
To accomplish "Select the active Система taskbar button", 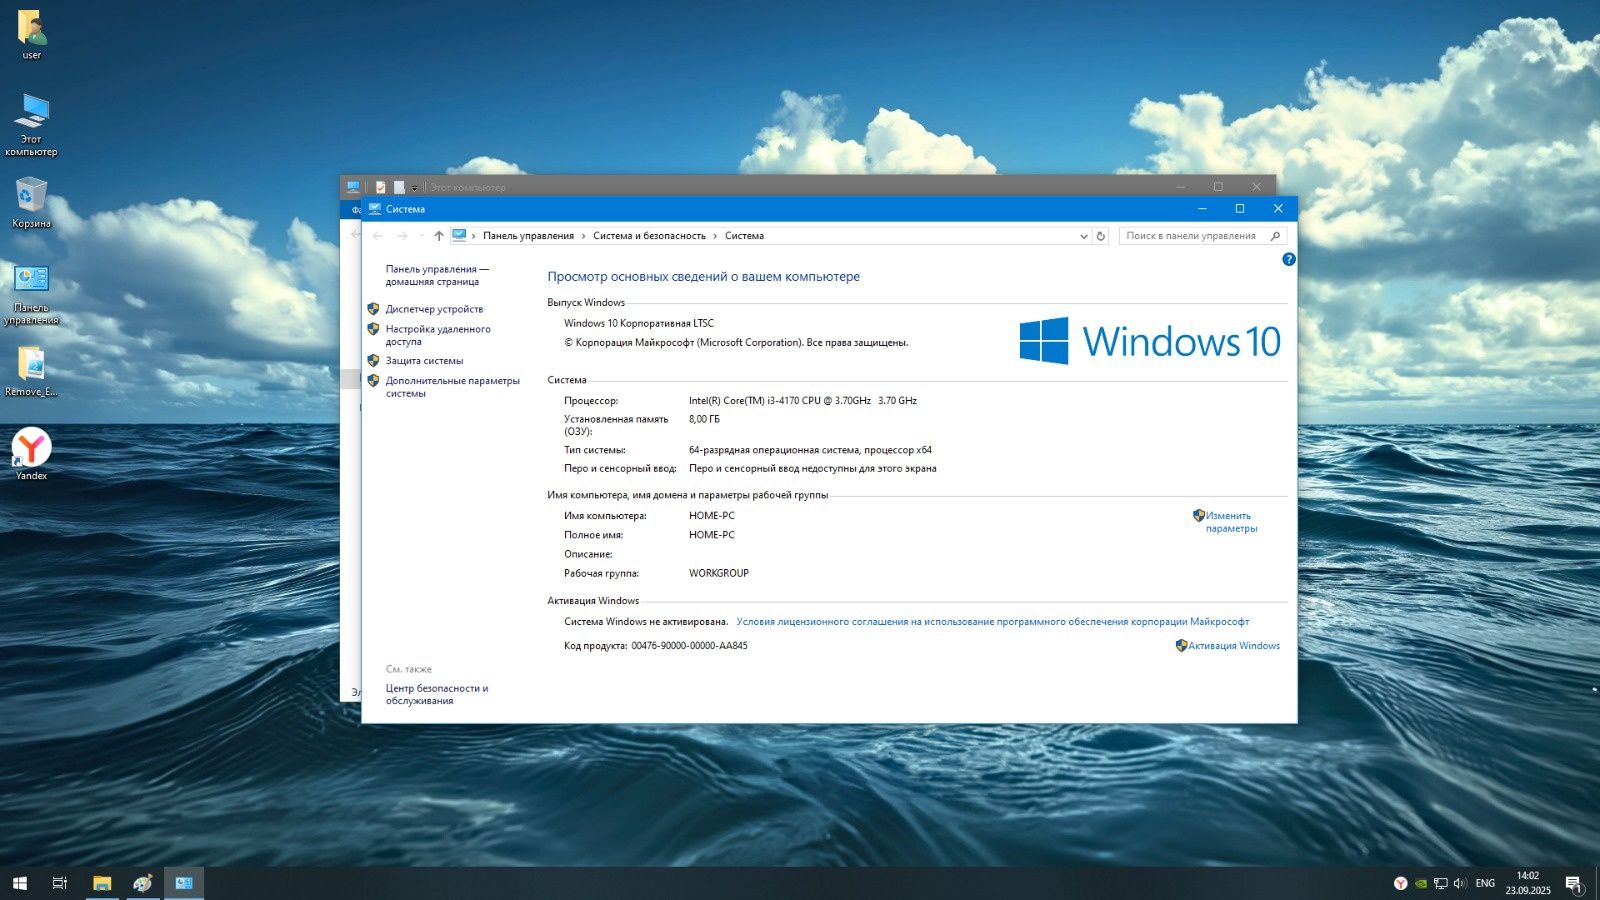I will (184, 883).
